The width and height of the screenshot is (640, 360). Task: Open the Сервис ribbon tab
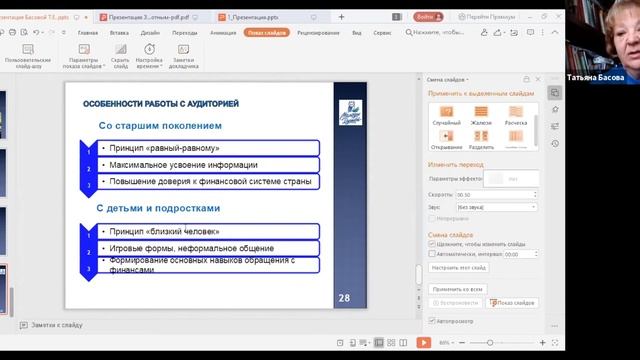(382, 33)
